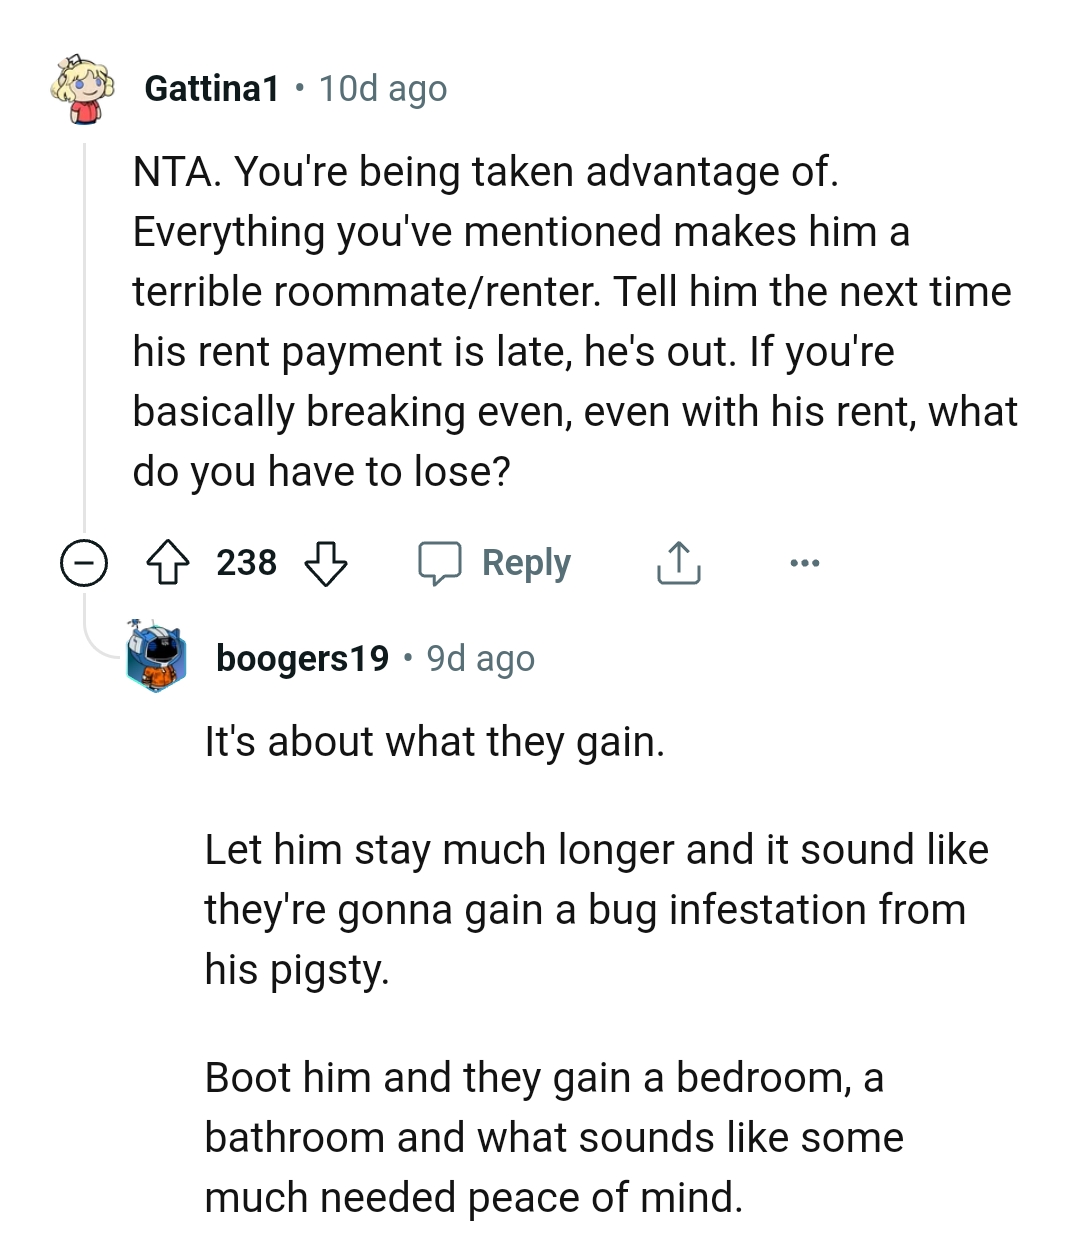Click the 238 vote count

click(247, 562)
